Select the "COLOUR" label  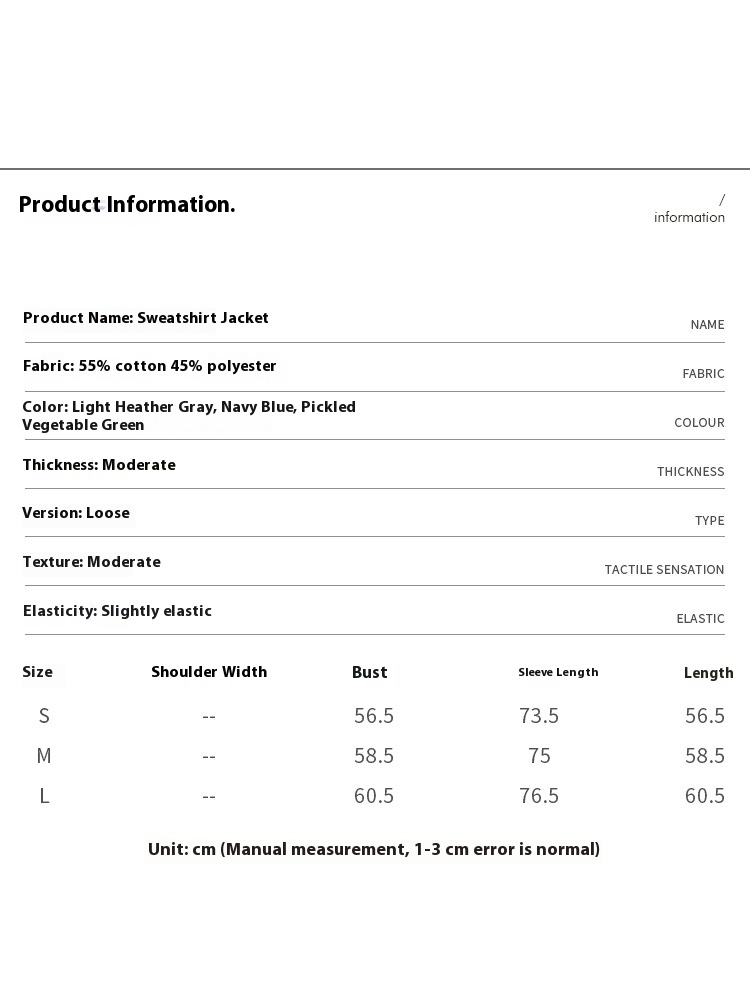699,423
